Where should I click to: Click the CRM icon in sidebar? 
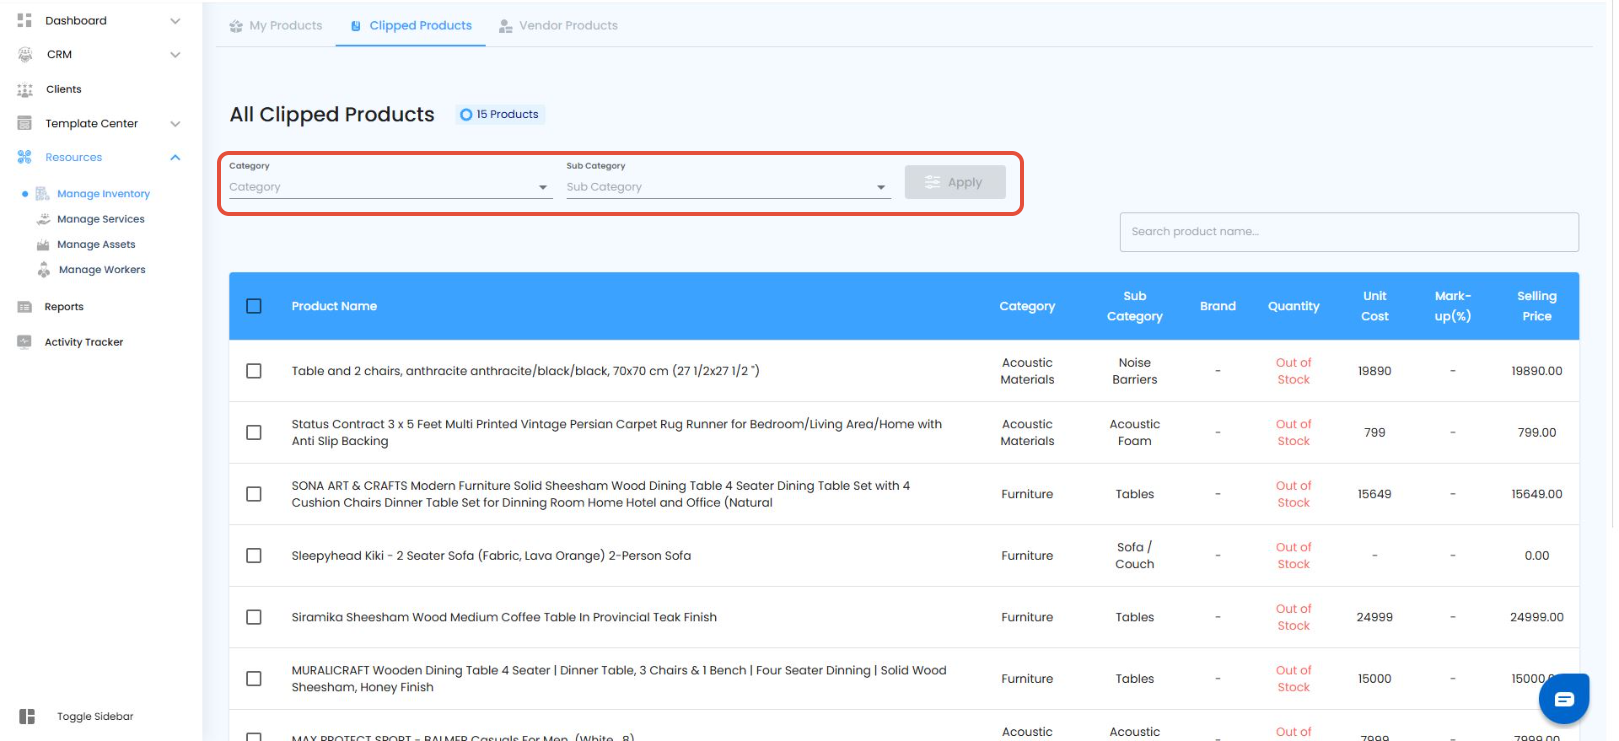click(x=25, y=55)
